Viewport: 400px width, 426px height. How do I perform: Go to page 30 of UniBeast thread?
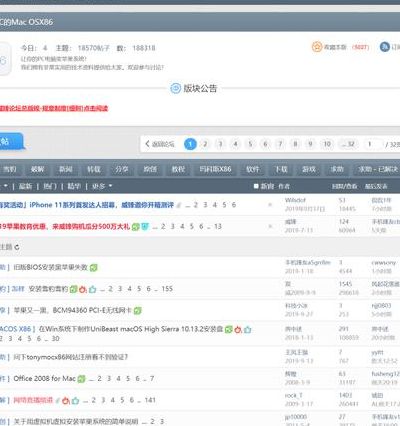pos(56,339)
